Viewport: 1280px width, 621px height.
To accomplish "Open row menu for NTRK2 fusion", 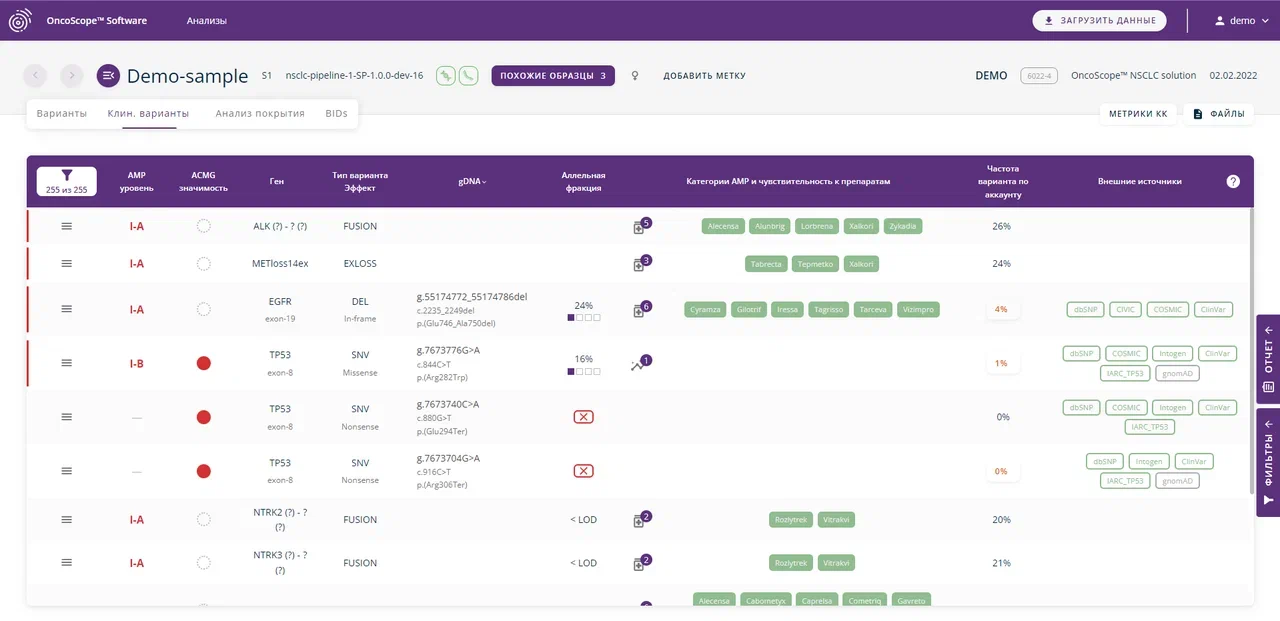I will (x=67, y=519).
